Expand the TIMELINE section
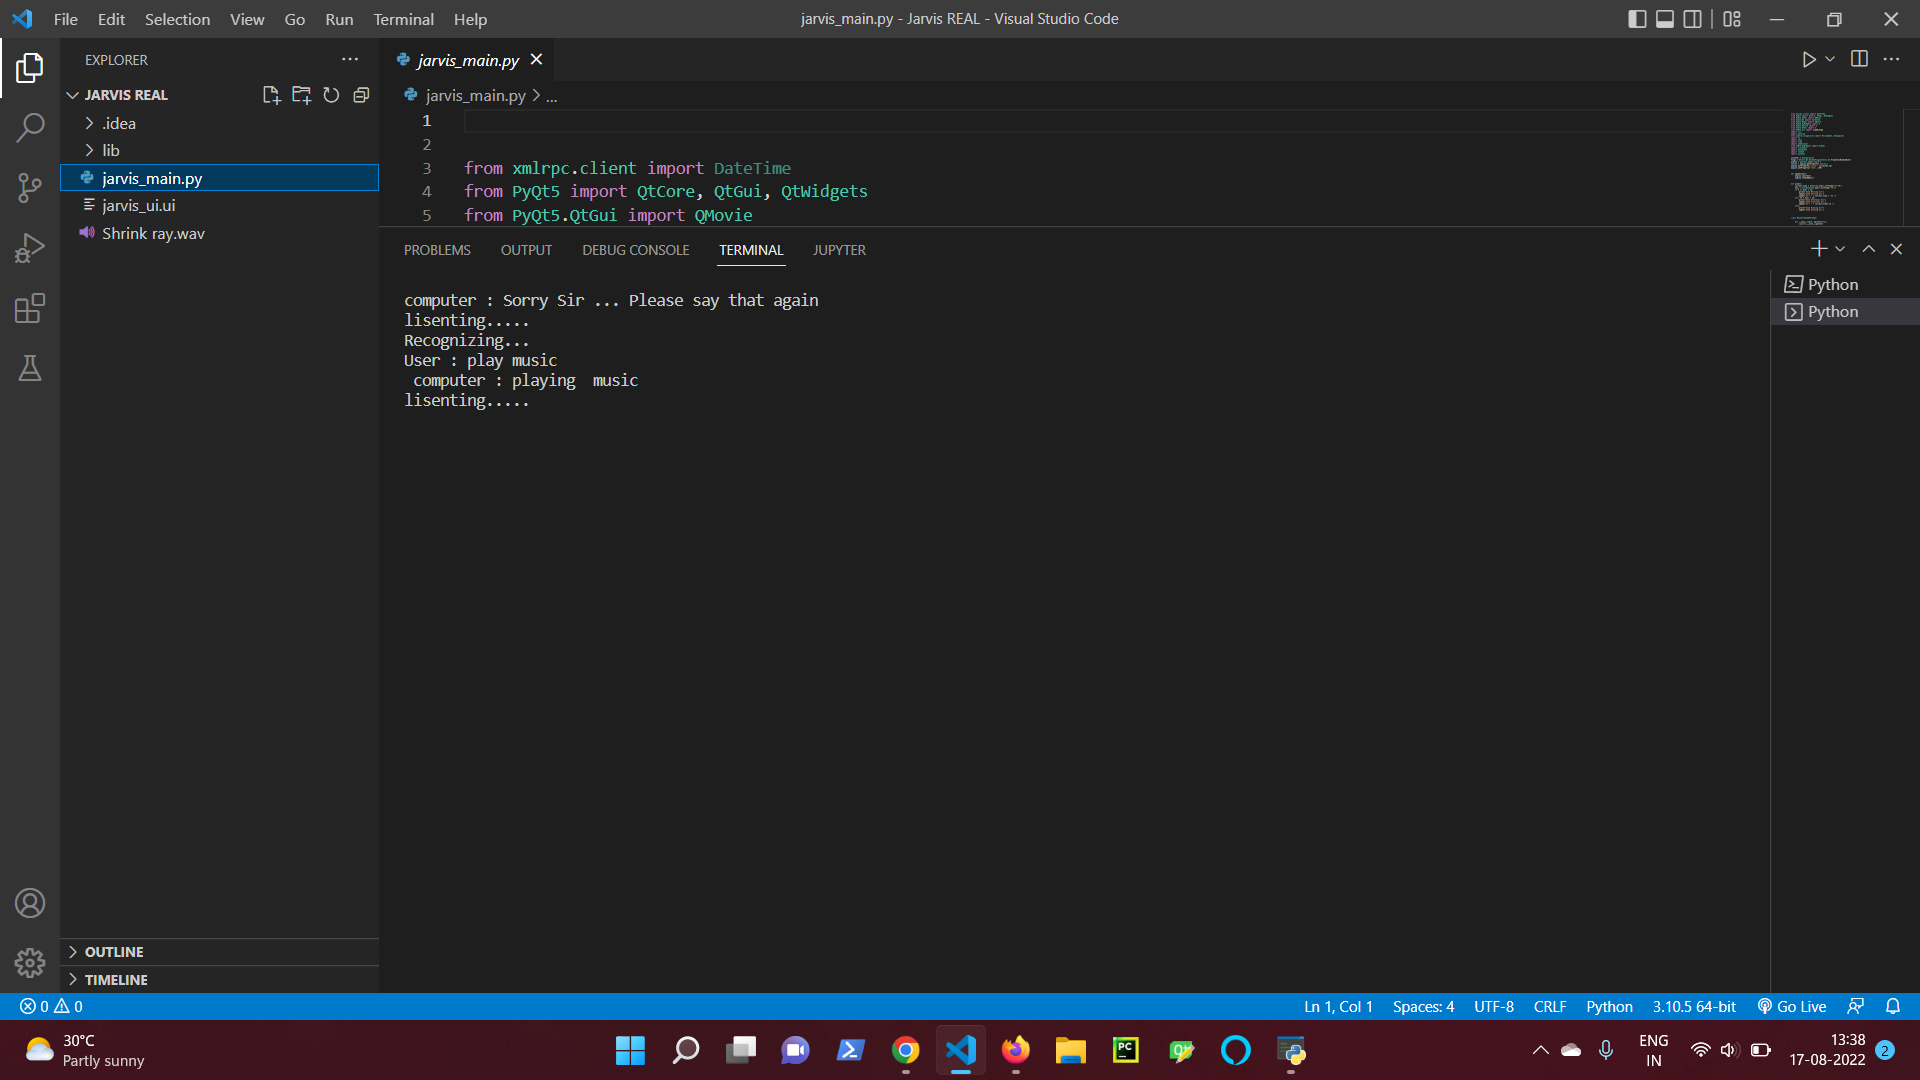Viewport: 1920px width, 1080px height. pyautogui.click(x=220, y=980)
